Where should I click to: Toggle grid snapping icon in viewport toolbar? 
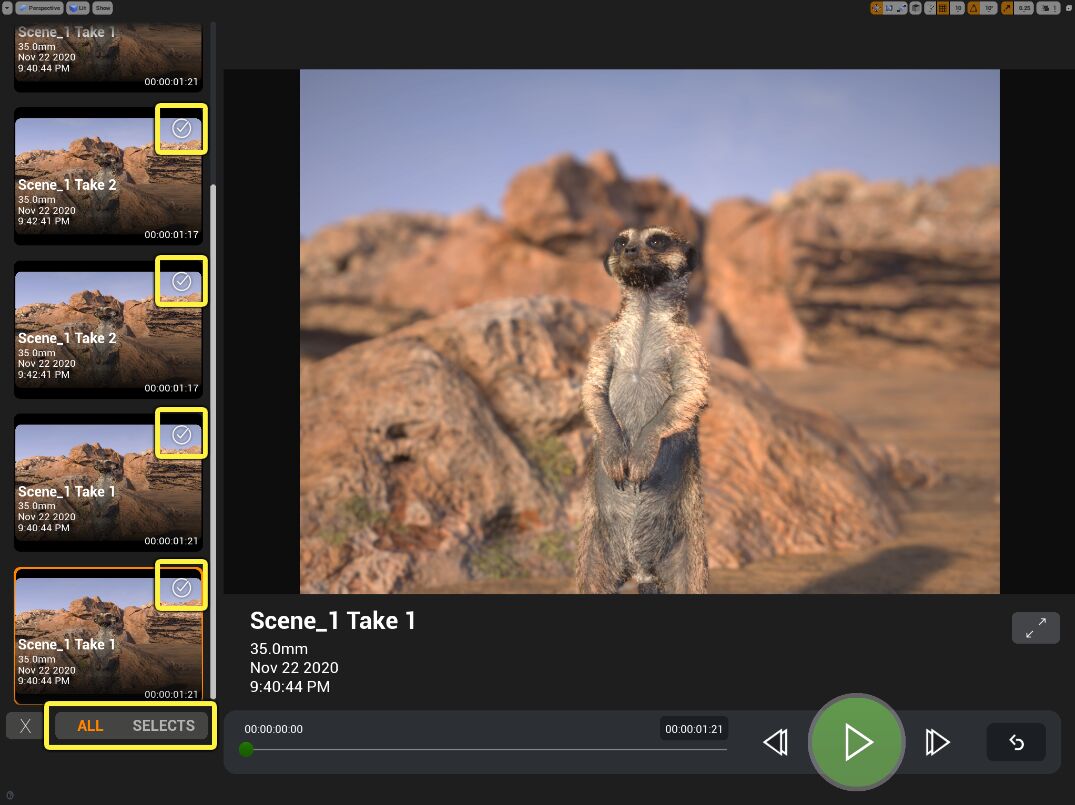(x=943, y=8)
